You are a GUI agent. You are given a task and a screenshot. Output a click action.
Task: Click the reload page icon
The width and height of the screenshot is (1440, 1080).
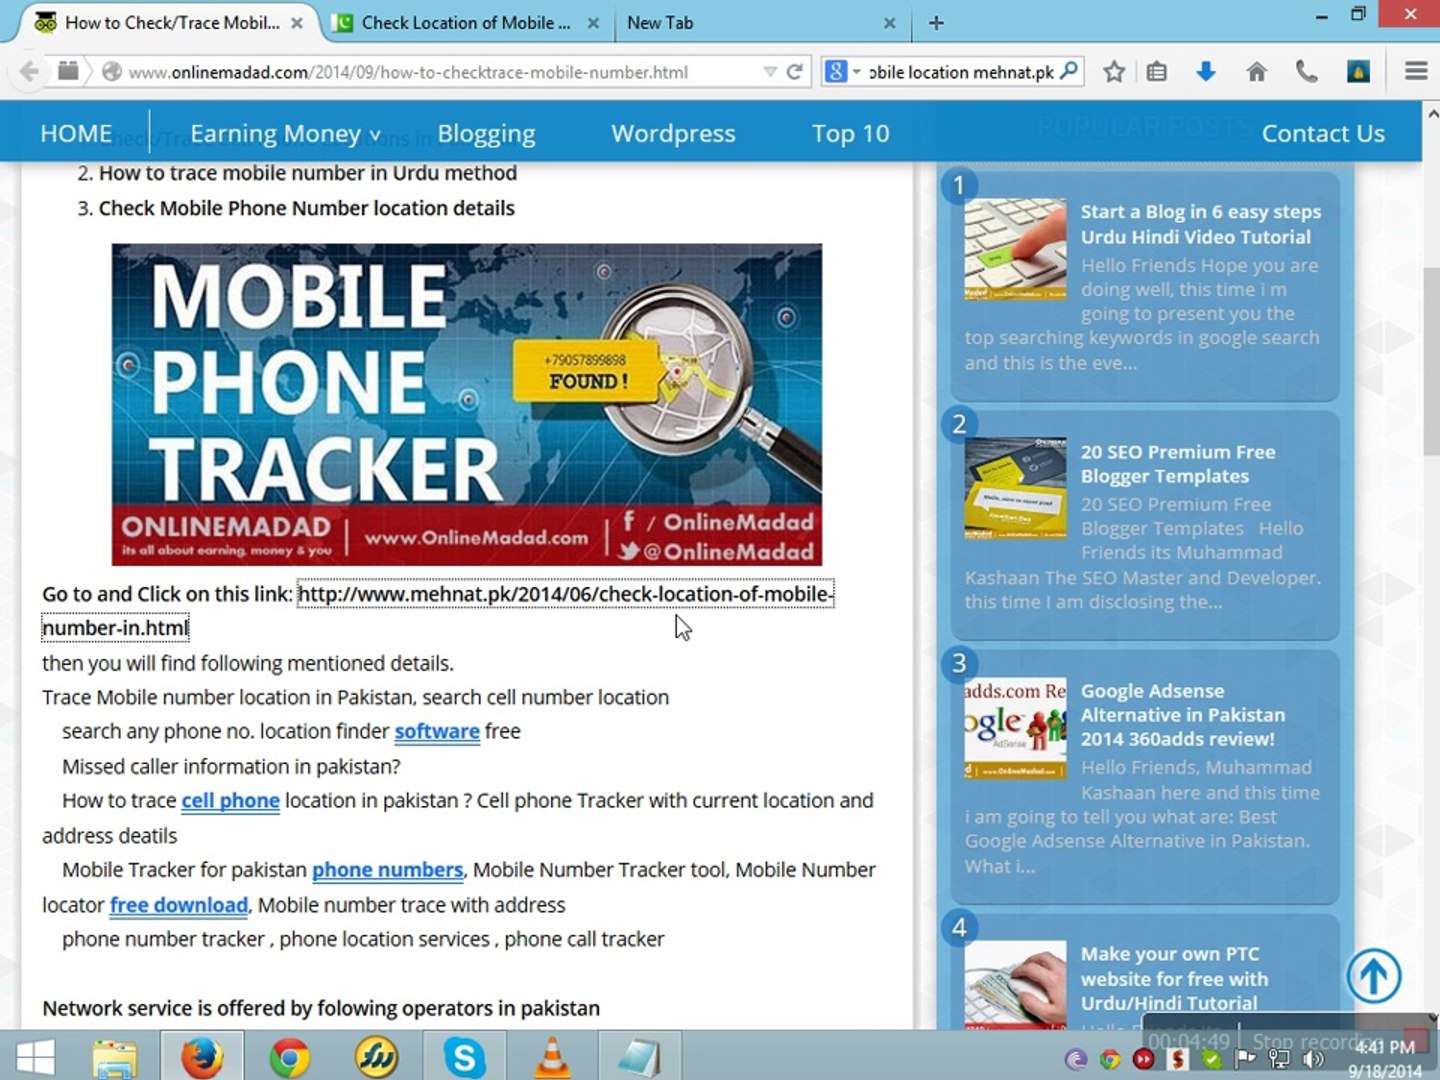pyautogui.click(x=795, y=71)
